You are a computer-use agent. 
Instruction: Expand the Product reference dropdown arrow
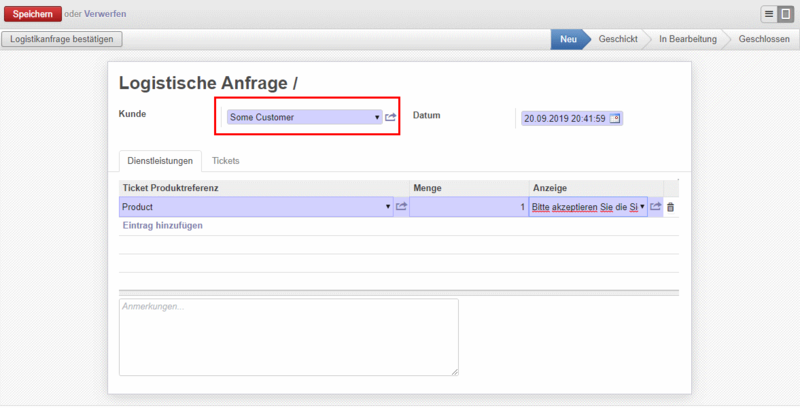point(388,207)
